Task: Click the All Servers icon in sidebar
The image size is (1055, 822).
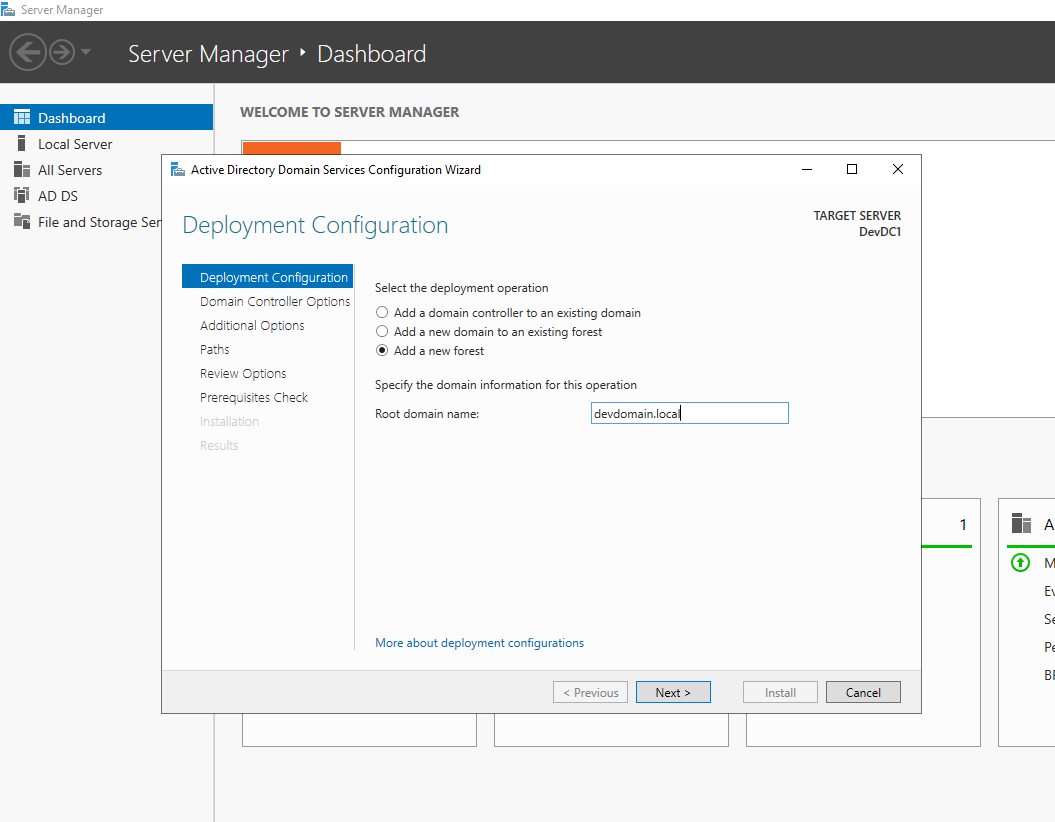Action: tap(22, 170)
